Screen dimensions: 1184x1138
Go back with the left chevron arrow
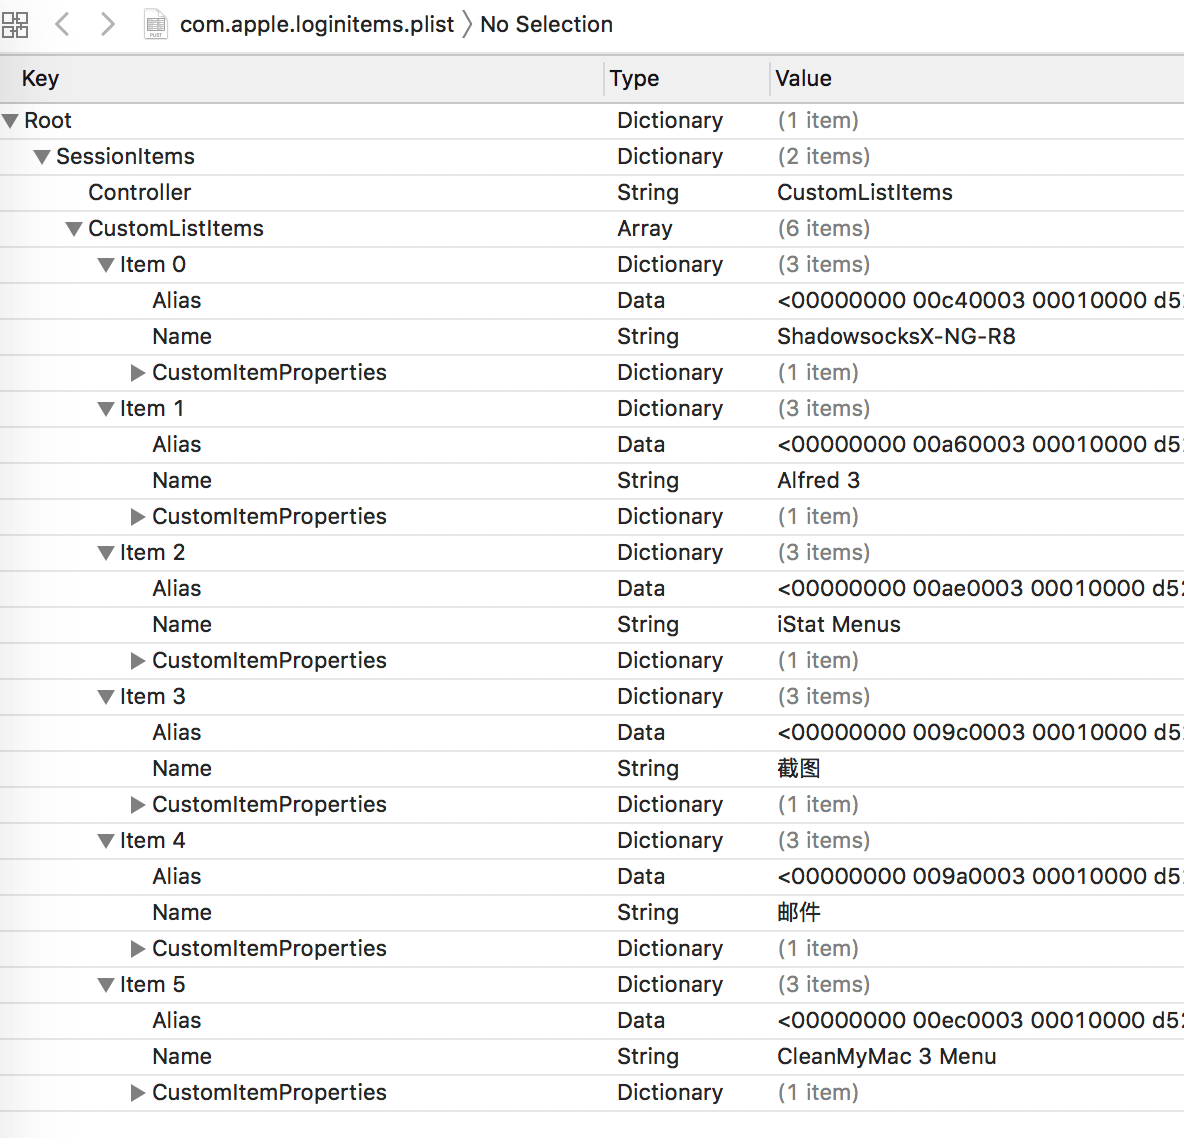[63, 24]
